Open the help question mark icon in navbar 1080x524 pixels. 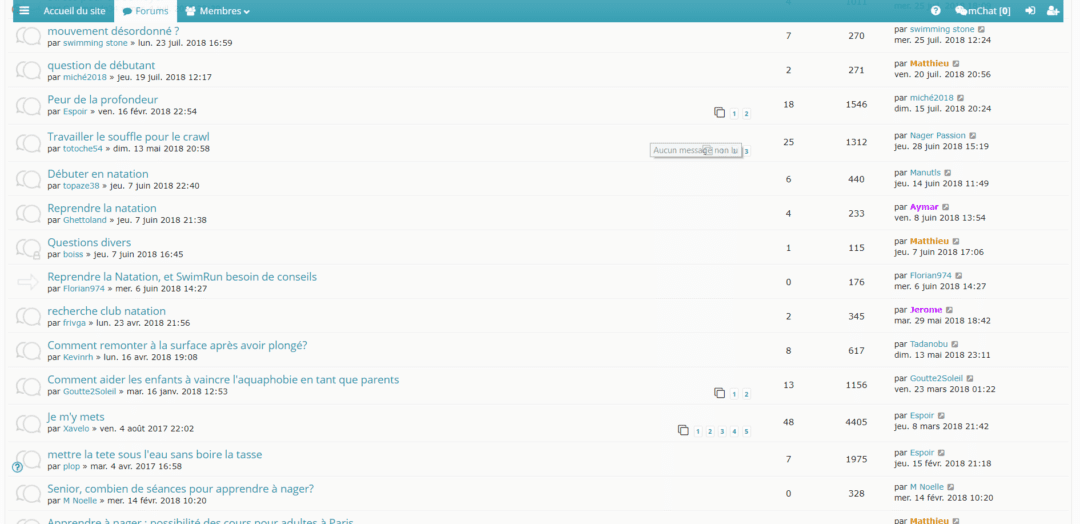click(935, 11)
